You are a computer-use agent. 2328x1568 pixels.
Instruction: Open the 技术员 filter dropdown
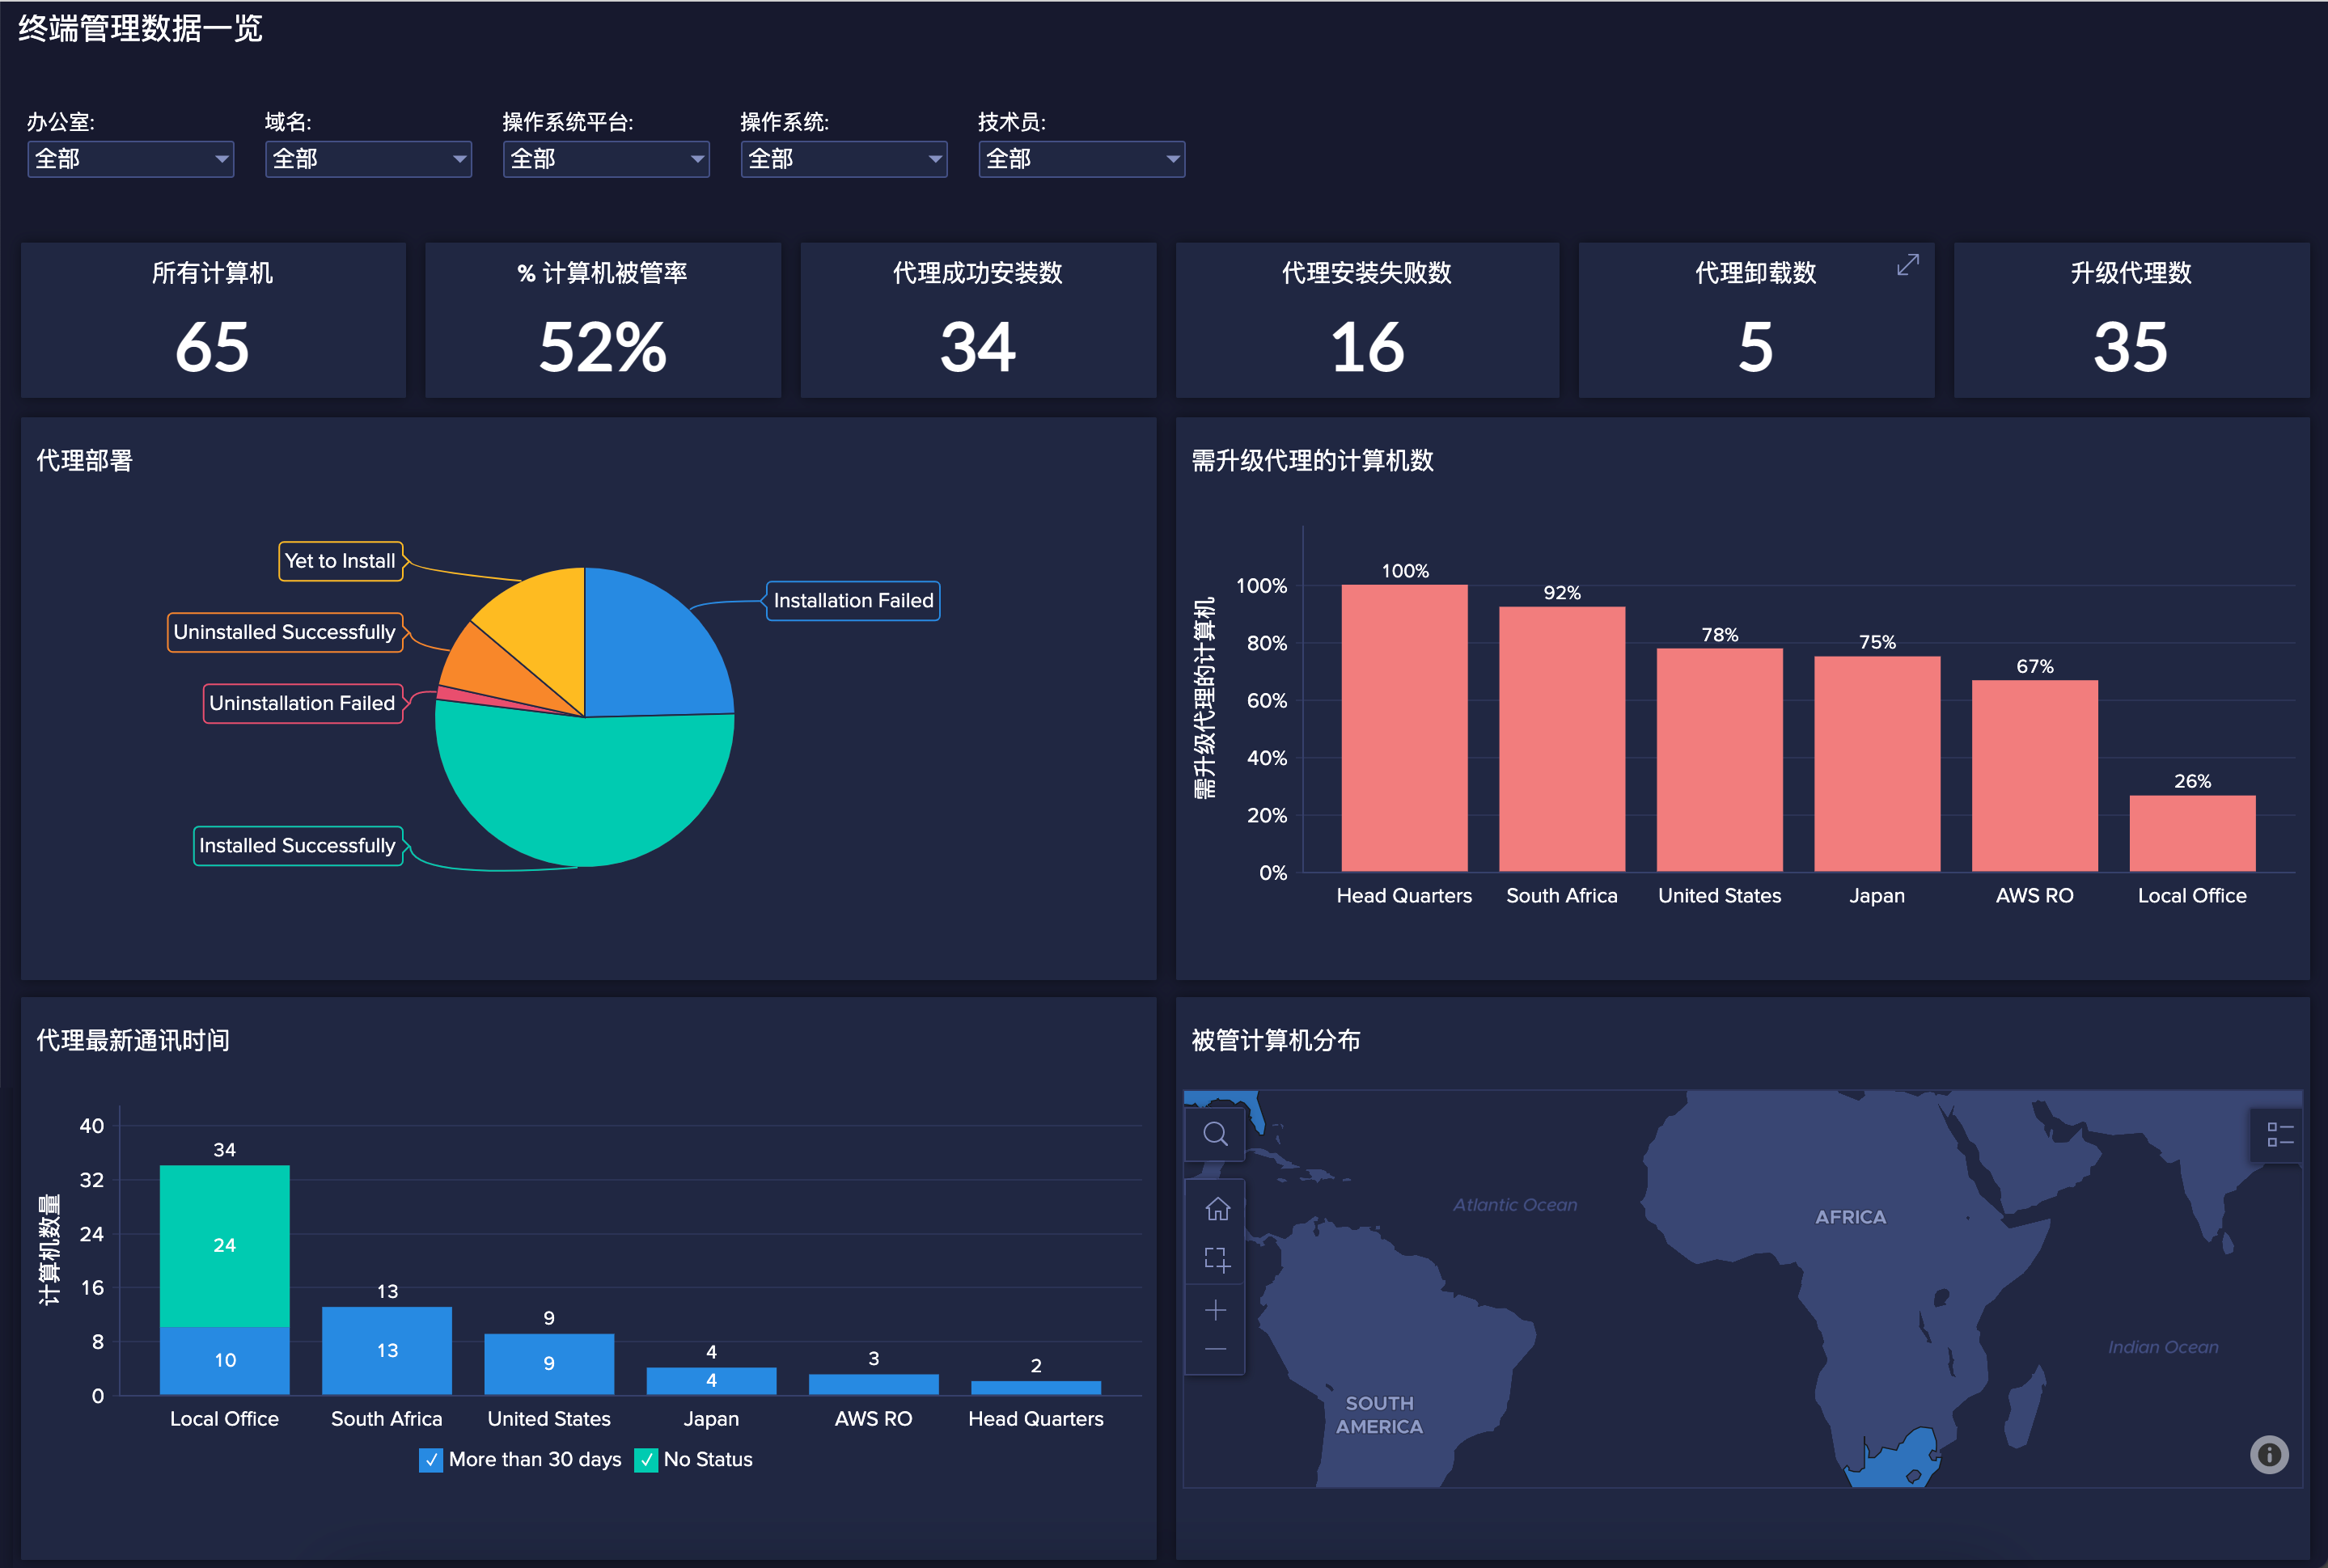[1081, 159]
